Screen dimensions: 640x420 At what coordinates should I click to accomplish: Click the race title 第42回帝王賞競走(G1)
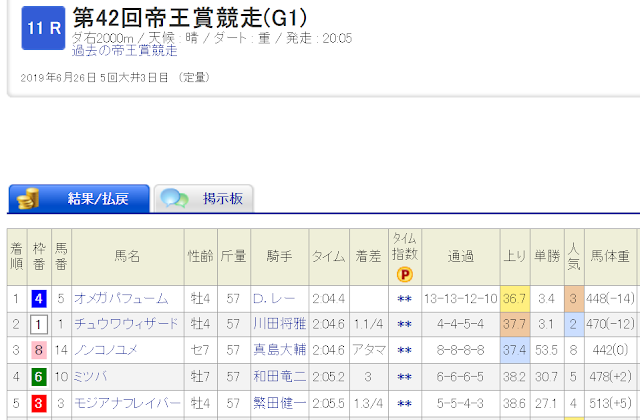point(190,18)
